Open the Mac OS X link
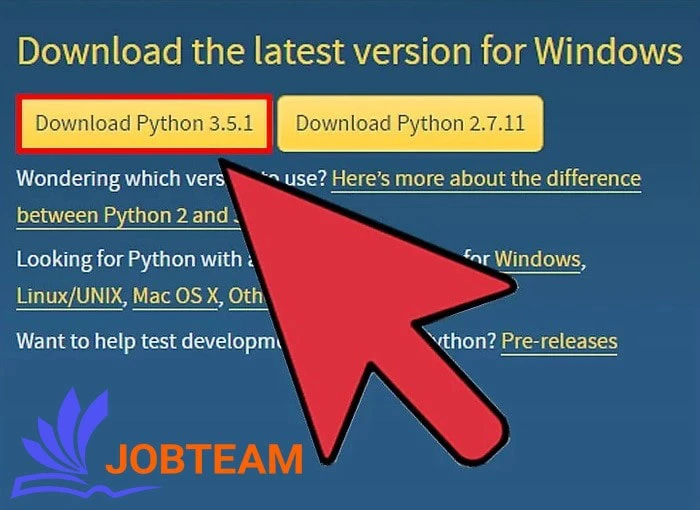The height and width of the screenshot is (510, 700). [175, 296]
